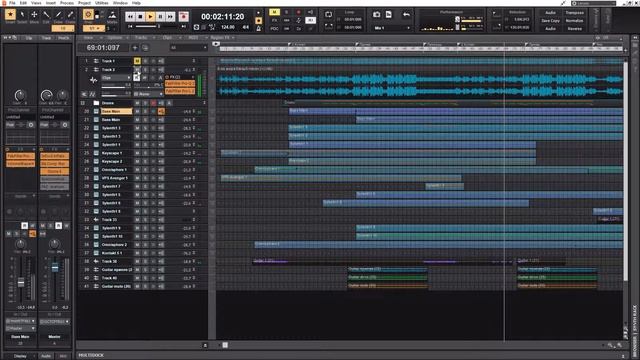Open the Process menu
This screenshot has height=360, width=640.
[67, 3]
